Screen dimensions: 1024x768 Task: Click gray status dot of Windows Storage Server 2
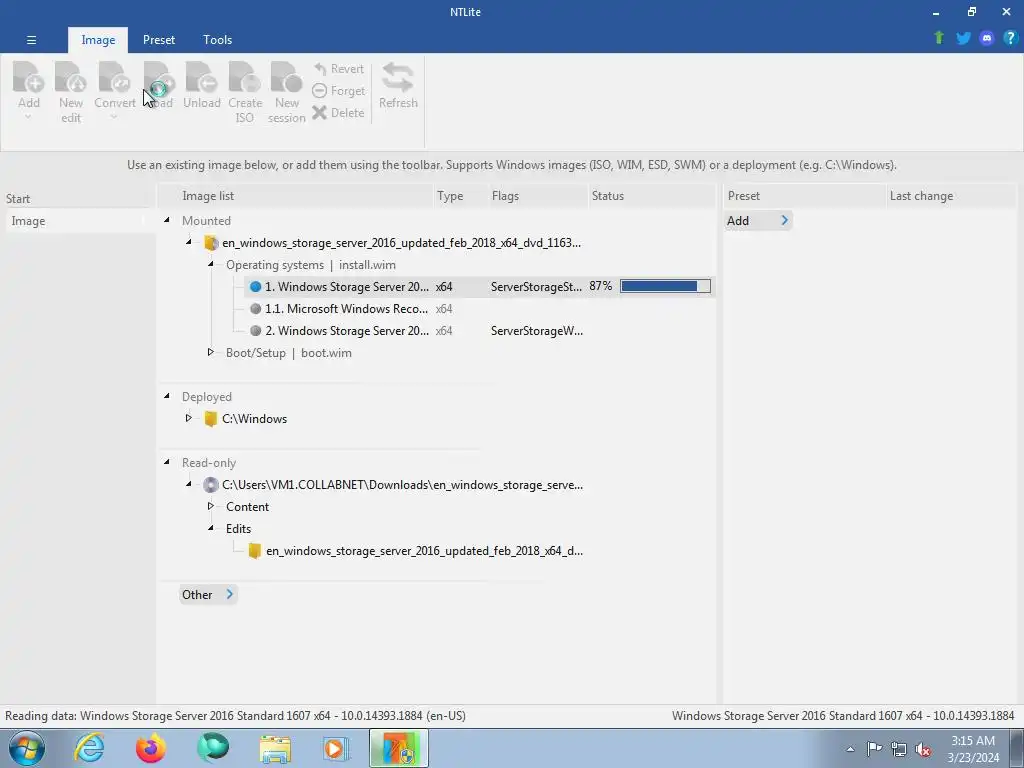tap(255, 330)
